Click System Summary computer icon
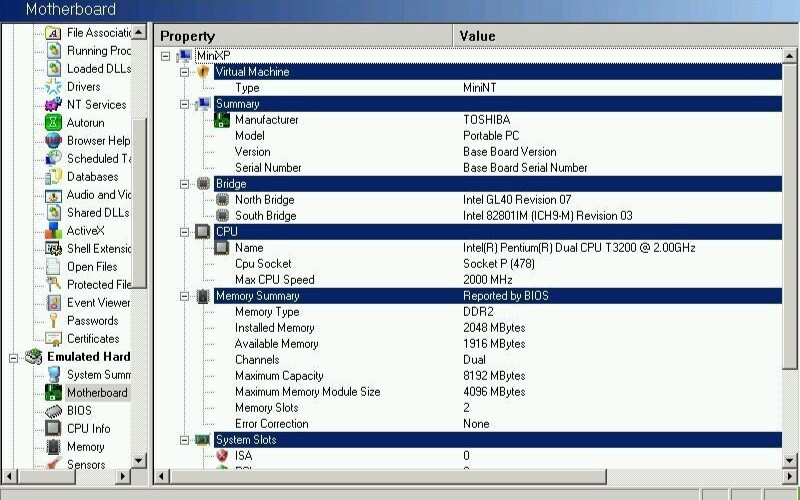800x500 pixels. pos(53,375)
